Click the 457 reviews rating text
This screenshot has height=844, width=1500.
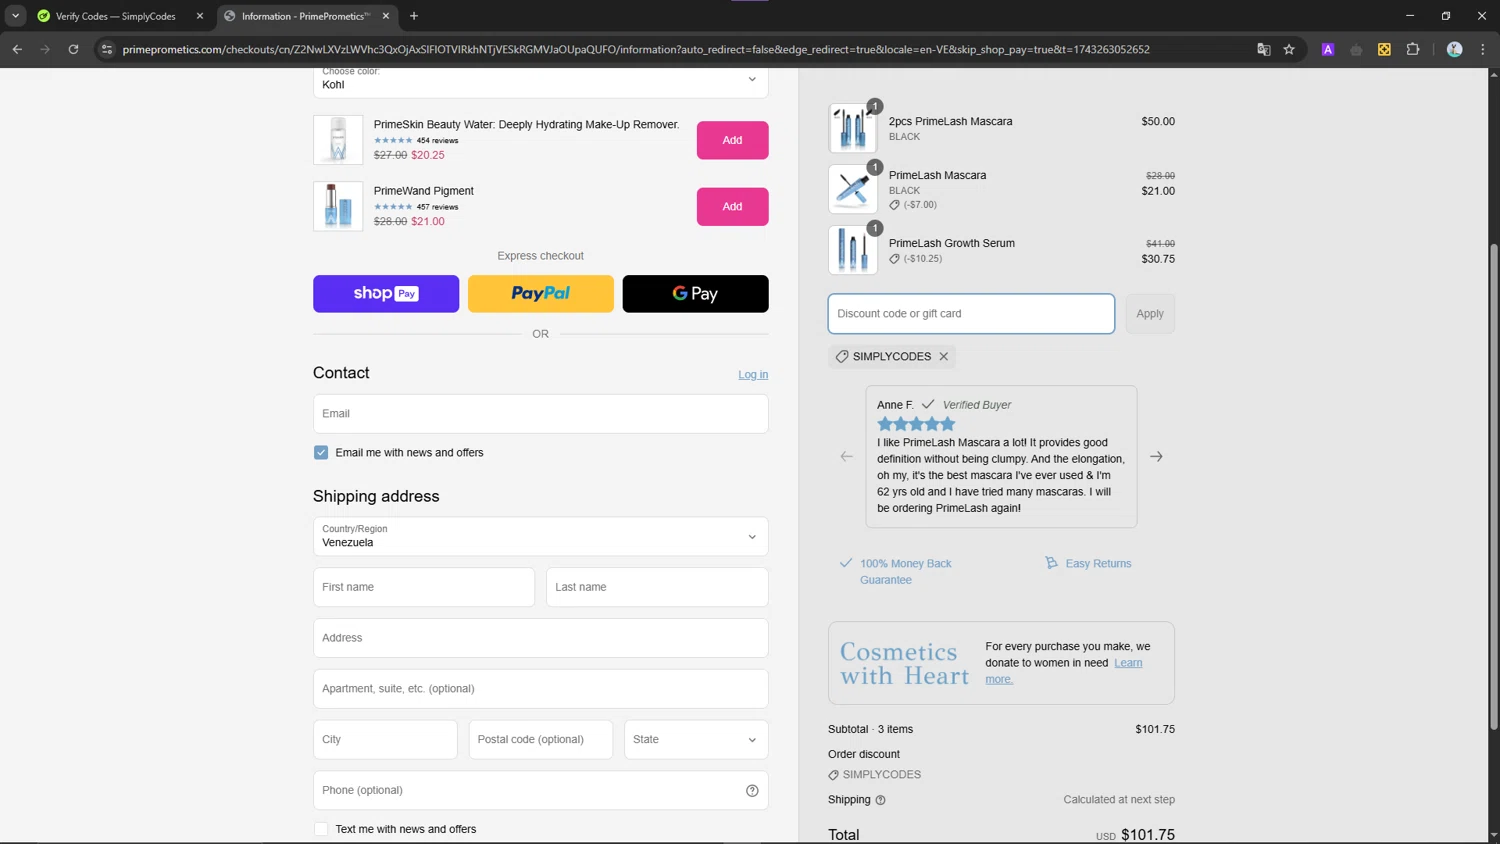[437, 207]
